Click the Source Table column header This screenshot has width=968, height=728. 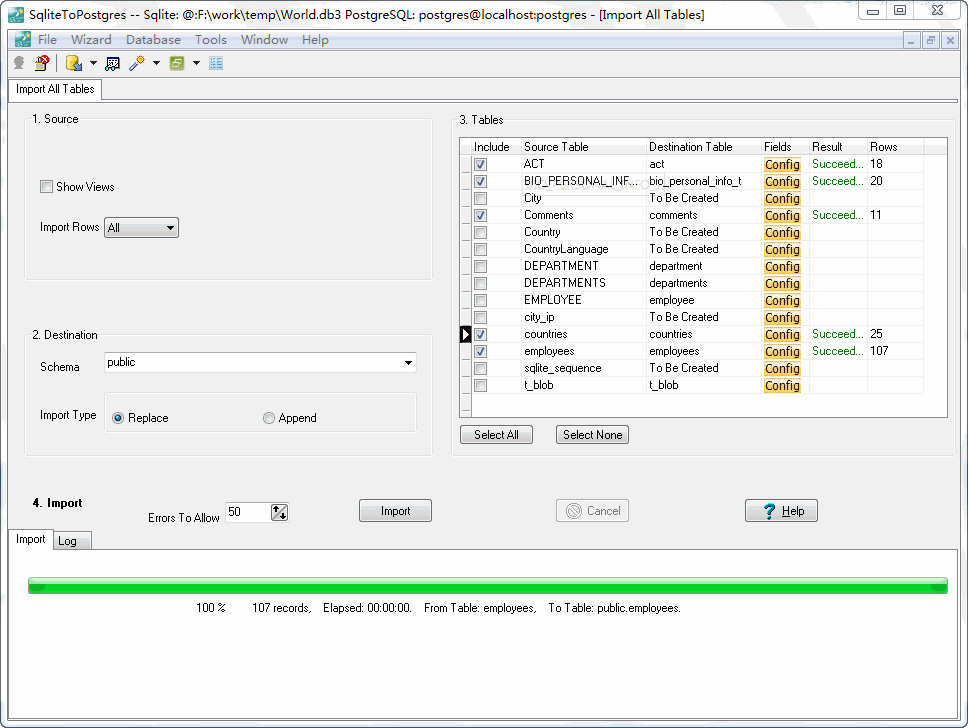point(583,147)
